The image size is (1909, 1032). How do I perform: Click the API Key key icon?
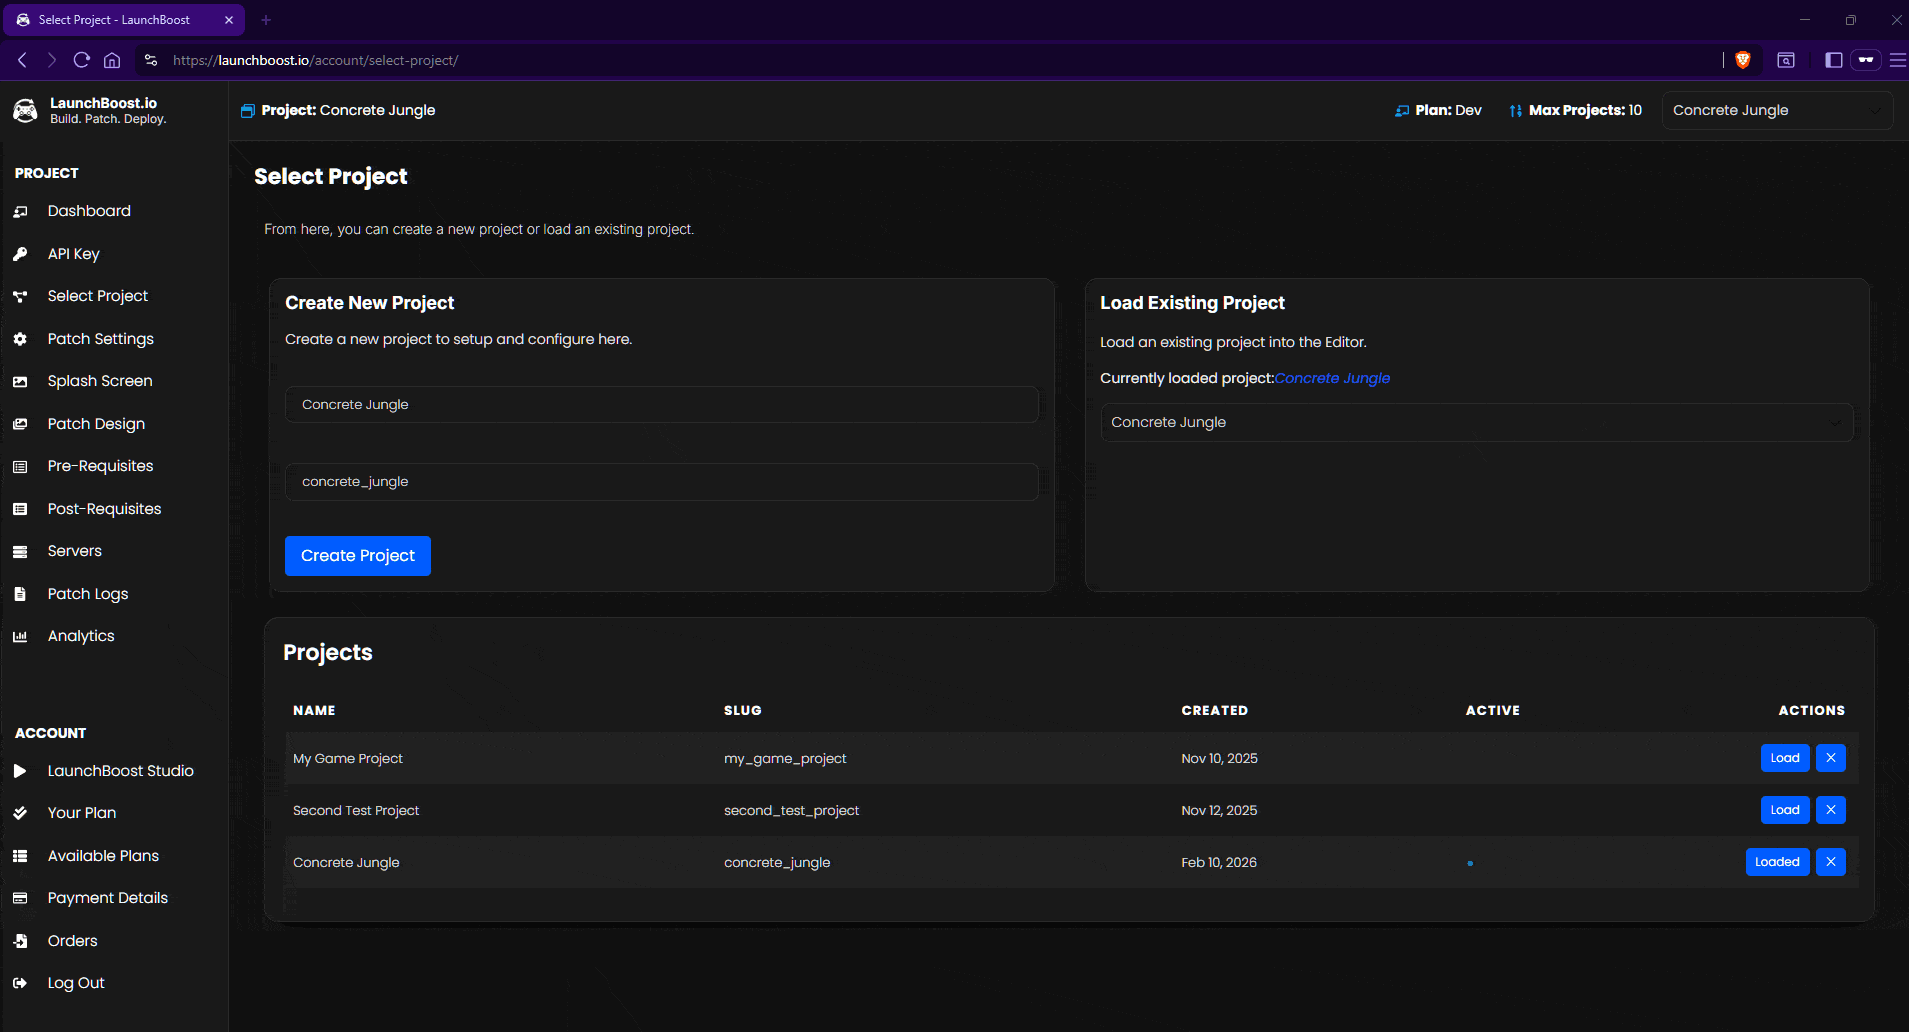pos(20,254)
